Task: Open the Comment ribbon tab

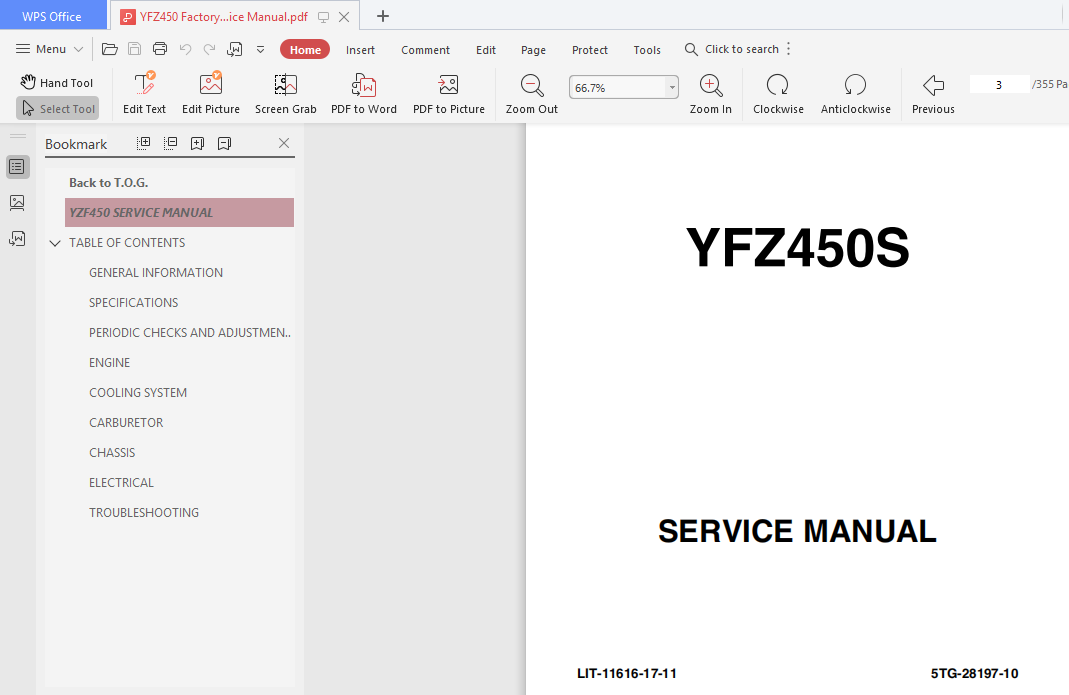Action: point(425,50)
